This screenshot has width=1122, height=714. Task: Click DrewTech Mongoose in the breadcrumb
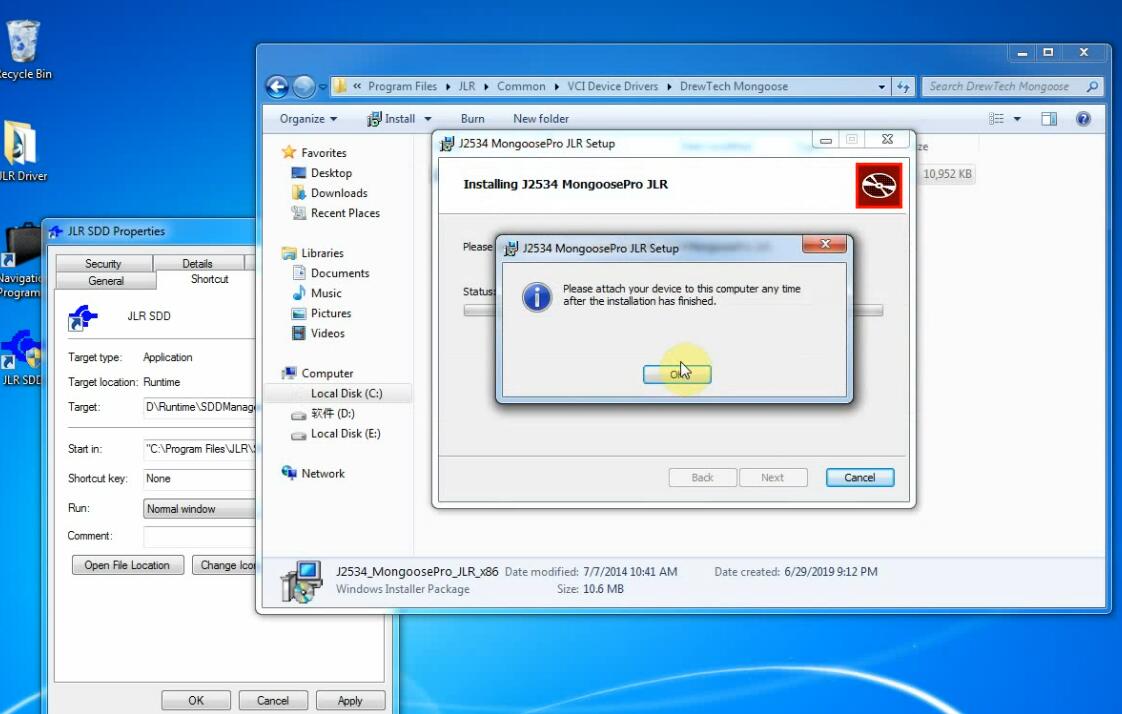tap(733, 87)
